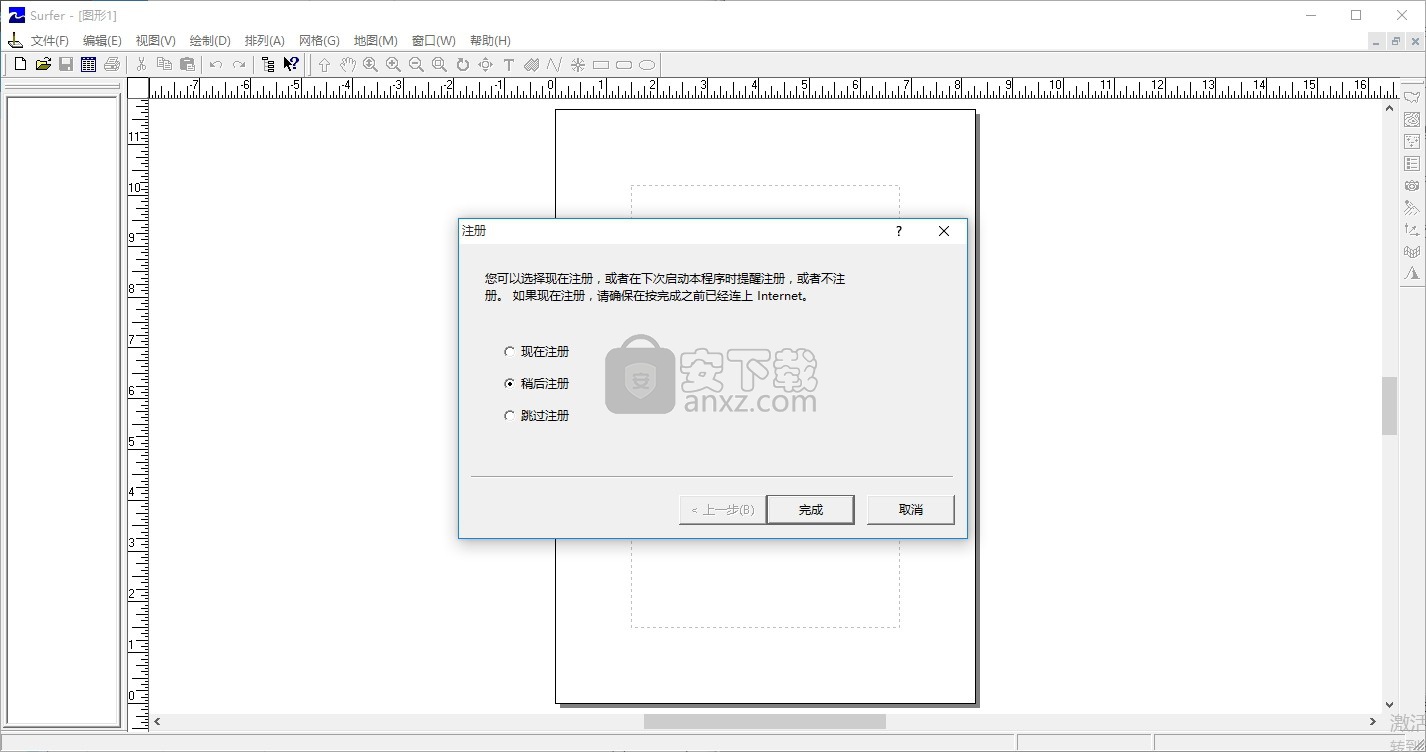Select the Rectangle drawing tool
This screenshot has height=752, width=1426.
click(601, 64)
